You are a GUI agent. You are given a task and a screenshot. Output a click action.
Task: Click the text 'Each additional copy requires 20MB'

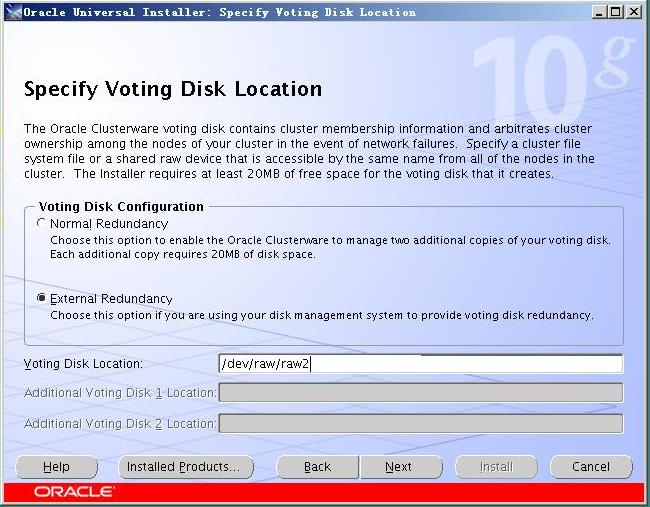click(x=146, y=254)
